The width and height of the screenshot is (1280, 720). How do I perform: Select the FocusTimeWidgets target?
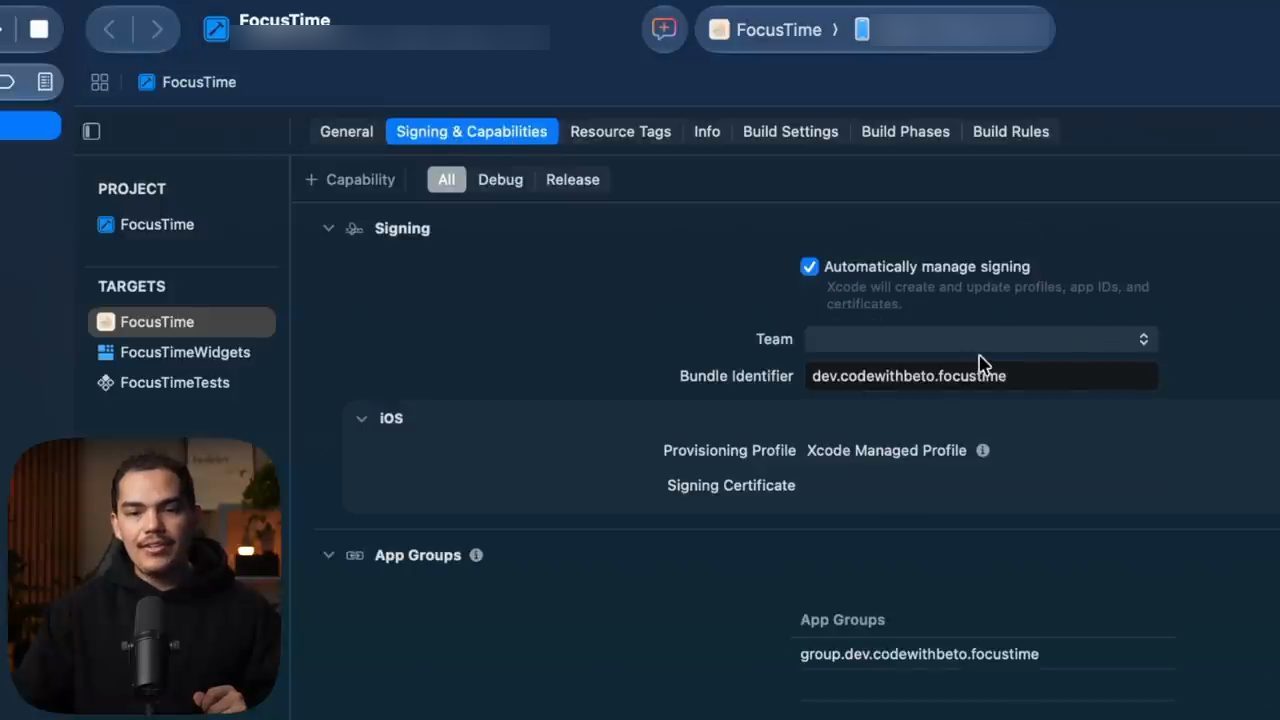click(x=173, y=352)
